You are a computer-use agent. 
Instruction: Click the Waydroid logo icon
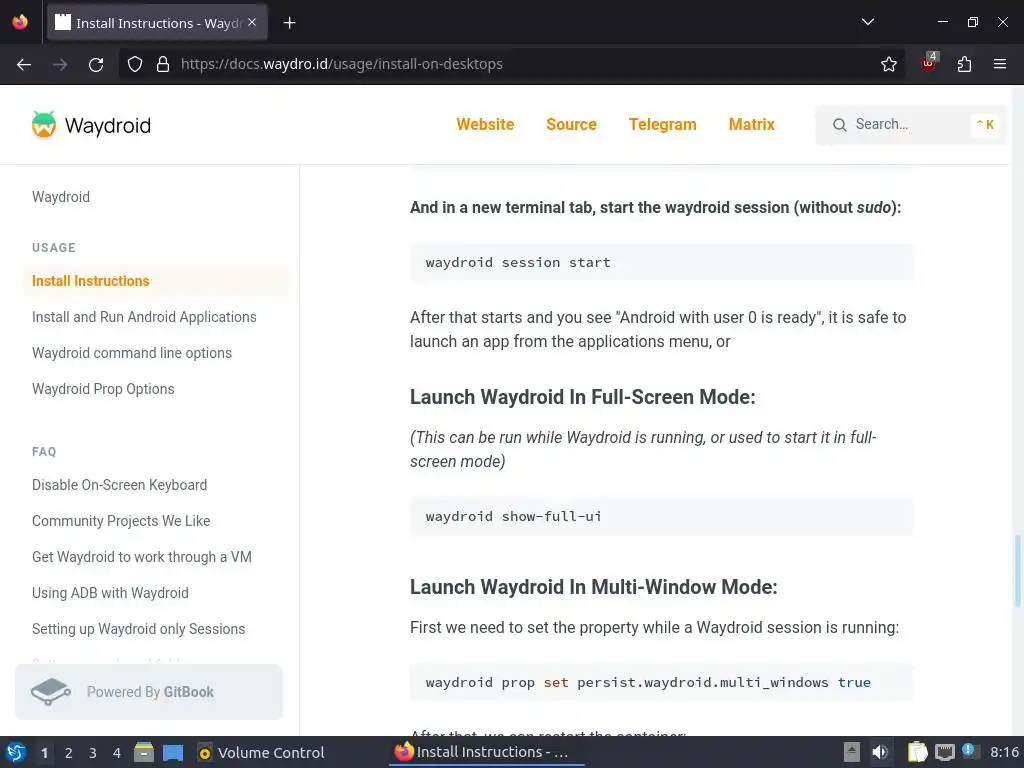click(x=44, y=124)
